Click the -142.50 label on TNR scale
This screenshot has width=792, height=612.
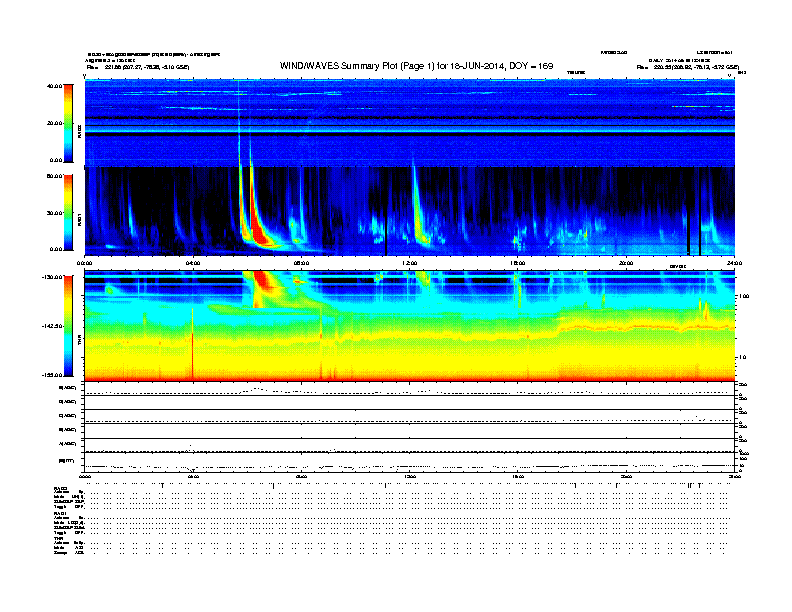[x=53, y=326]
